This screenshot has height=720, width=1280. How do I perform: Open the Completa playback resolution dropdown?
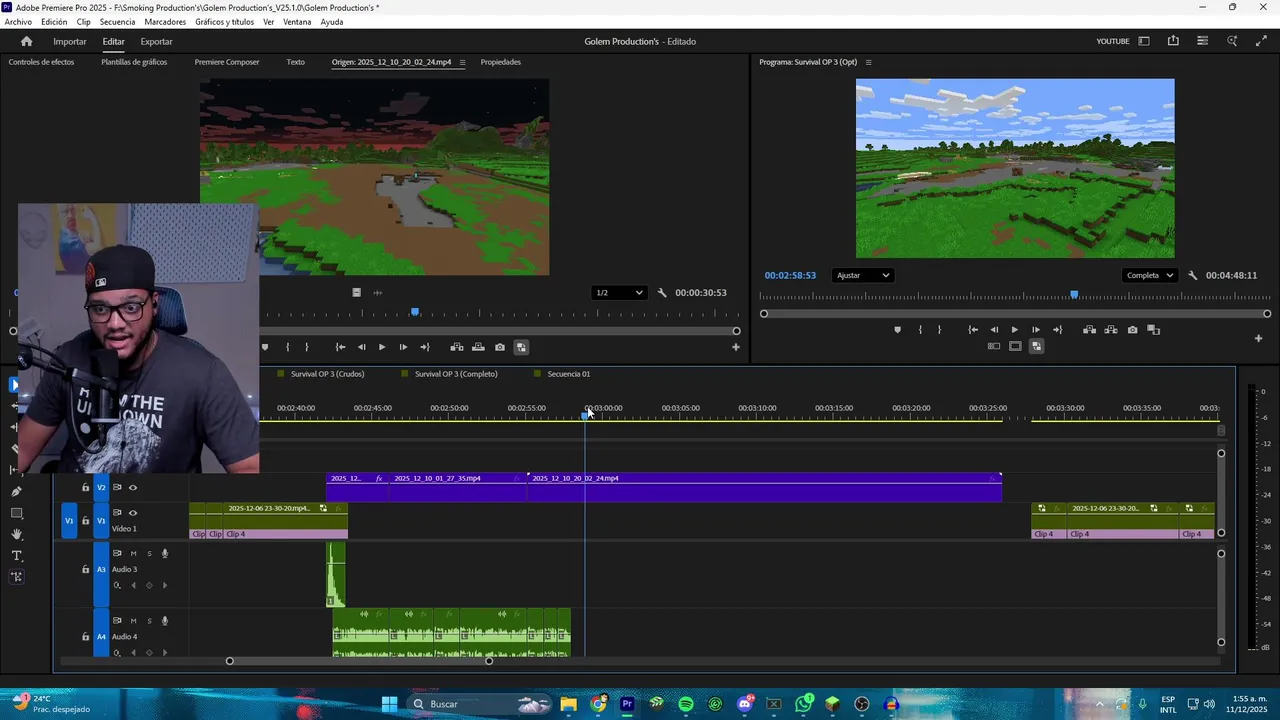(1150, 275)
